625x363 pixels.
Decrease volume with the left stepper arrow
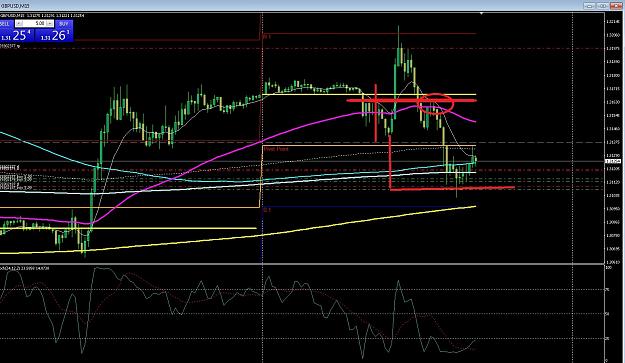click(x=19, y=24)
